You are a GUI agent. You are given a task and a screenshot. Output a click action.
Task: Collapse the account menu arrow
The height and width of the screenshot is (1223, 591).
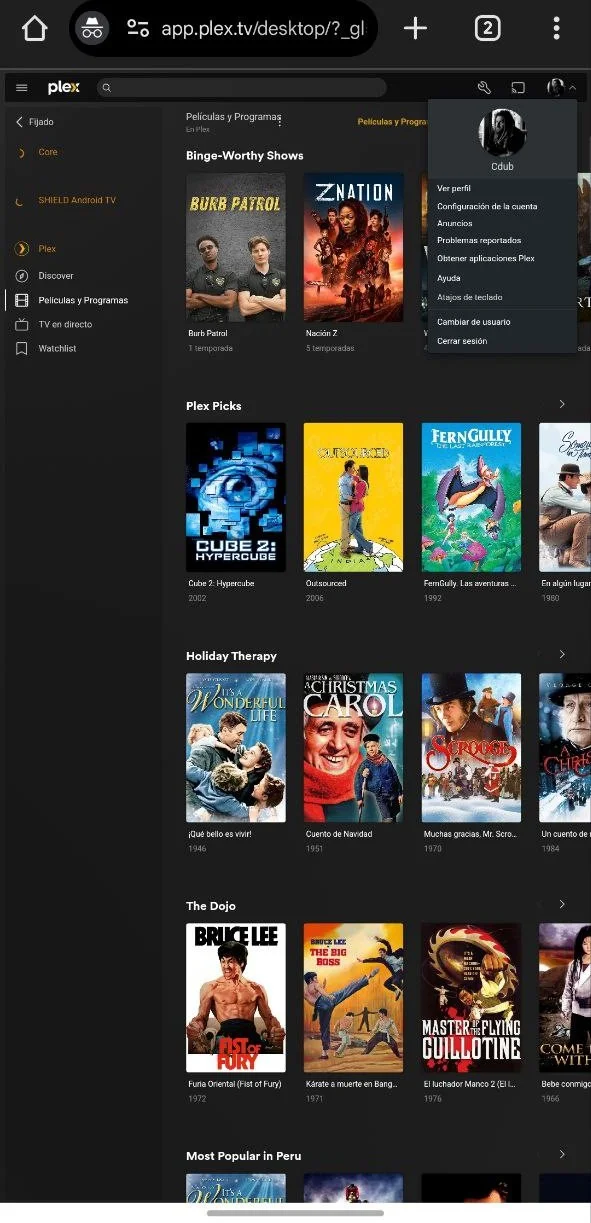[x=572, y=88]
